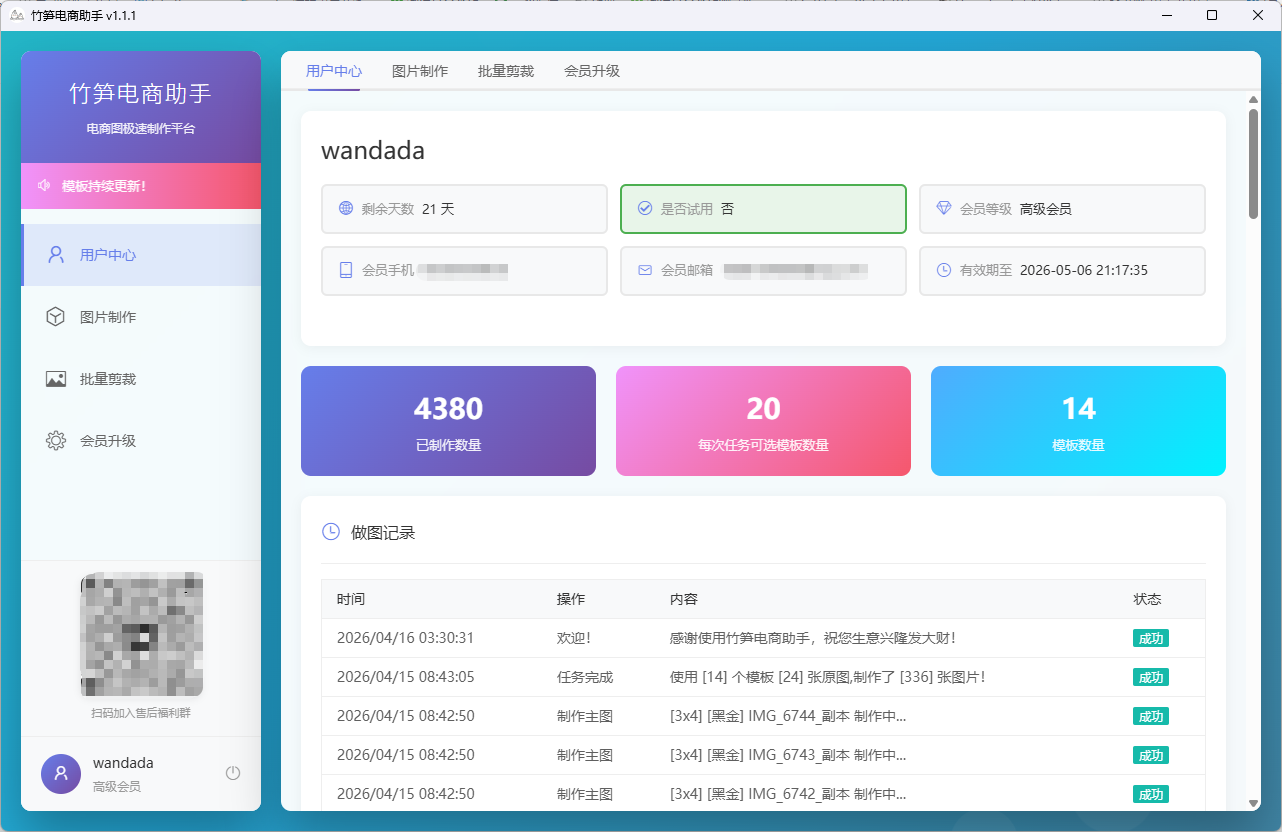Click the phone icon on 会员手机 card
This screenshot has height=832, width=1282.
(341, 270)
